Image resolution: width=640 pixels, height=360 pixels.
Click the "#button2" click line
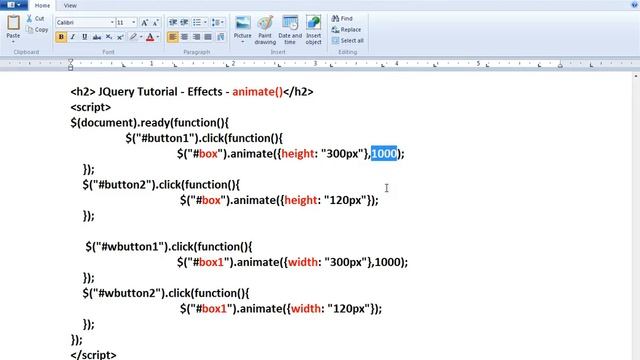(161, 184)
